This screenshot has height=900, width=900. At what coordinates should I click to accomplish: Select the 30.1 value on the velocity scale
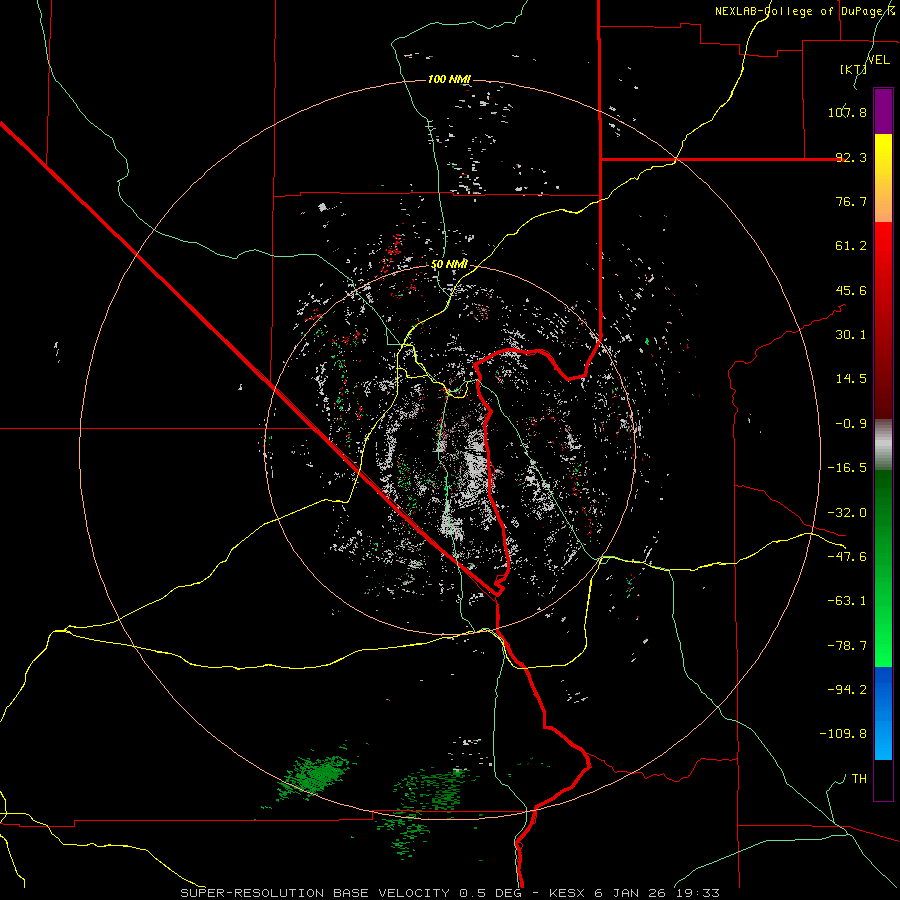pos(851,335)
